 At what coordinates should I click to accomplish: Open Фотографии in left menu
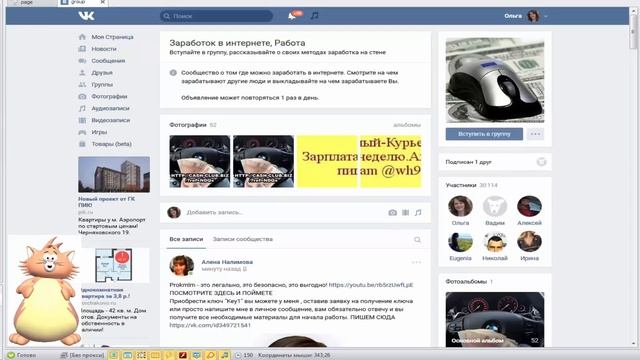109,96
